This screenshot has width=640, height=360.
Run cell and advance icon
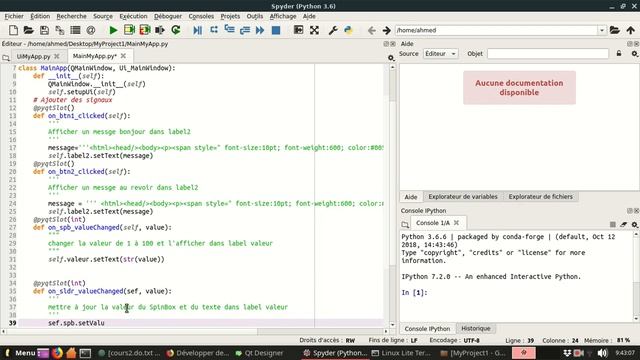[145, 30]
